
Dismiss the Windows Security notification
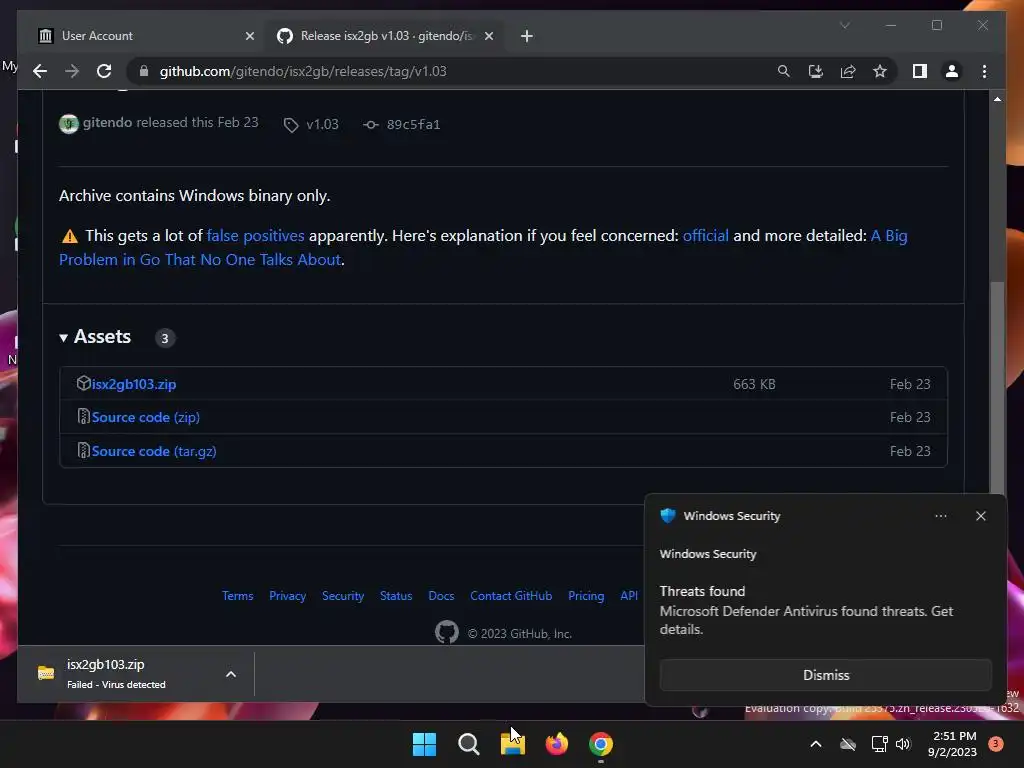(x=825, y=675)
